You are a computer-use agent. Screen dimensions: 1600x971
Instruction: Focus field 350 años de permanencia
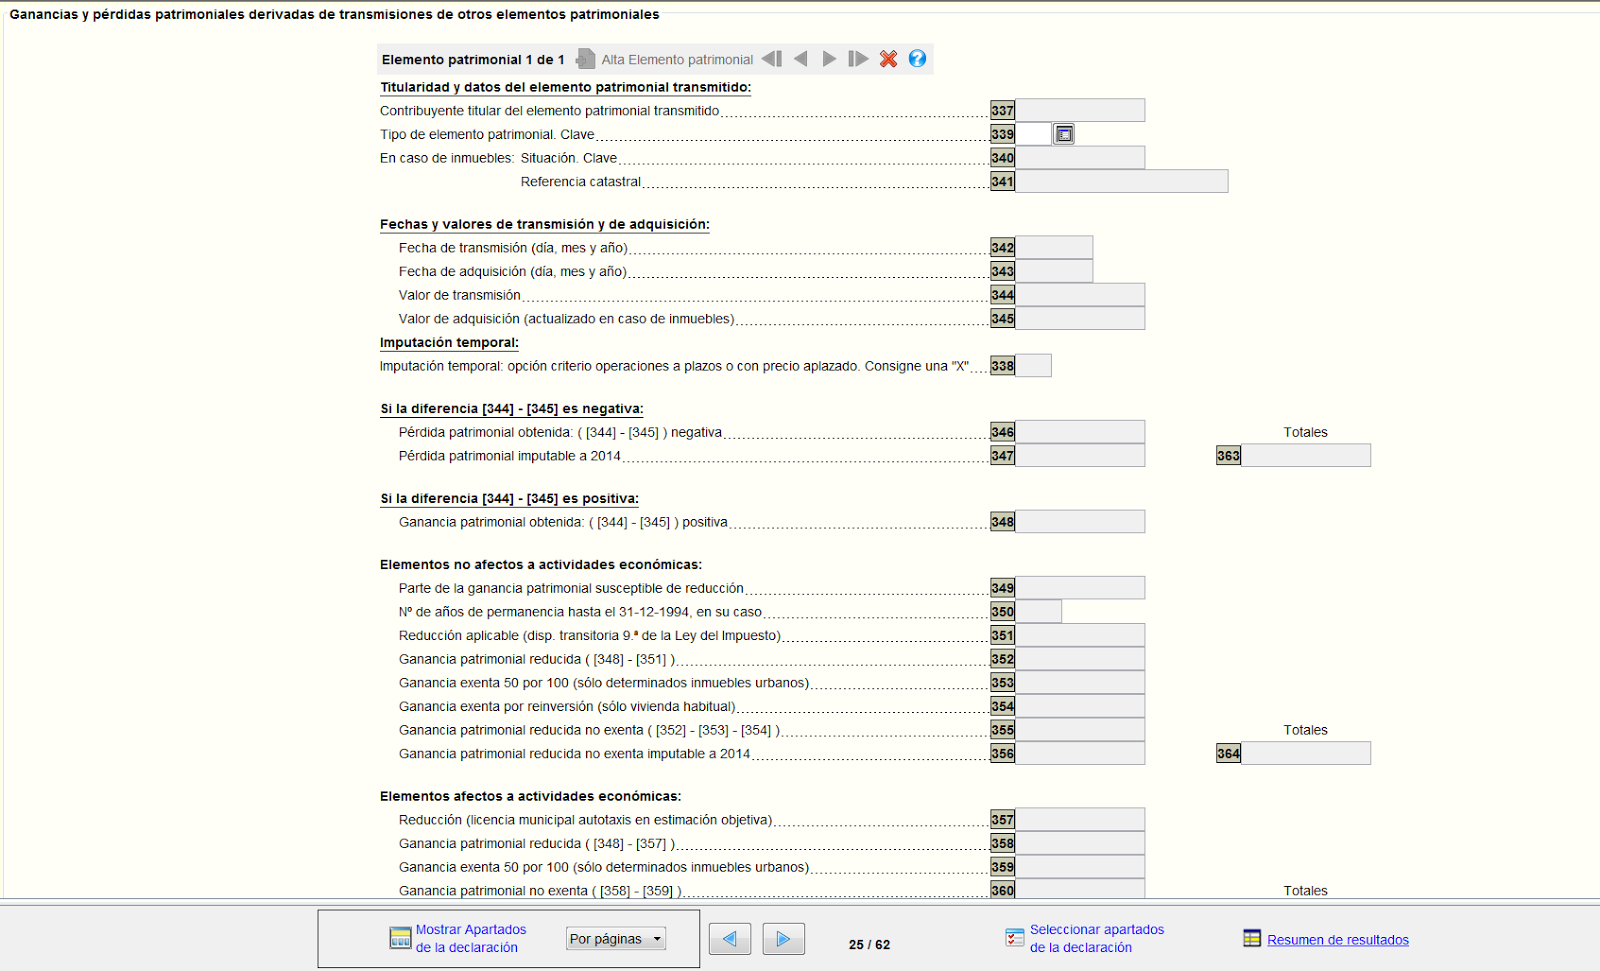click(x=1039, y=612)
